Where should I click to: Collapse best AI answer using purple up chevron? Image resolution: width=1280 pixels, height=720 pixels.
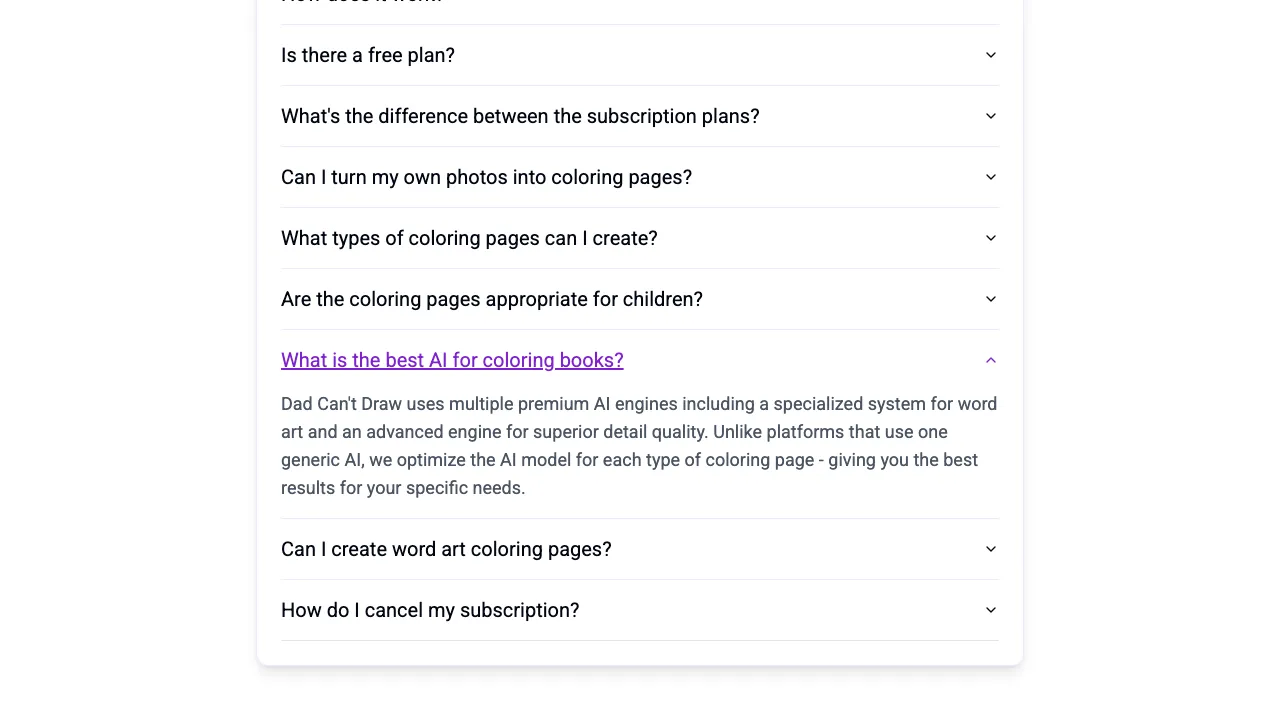(990, 360)
